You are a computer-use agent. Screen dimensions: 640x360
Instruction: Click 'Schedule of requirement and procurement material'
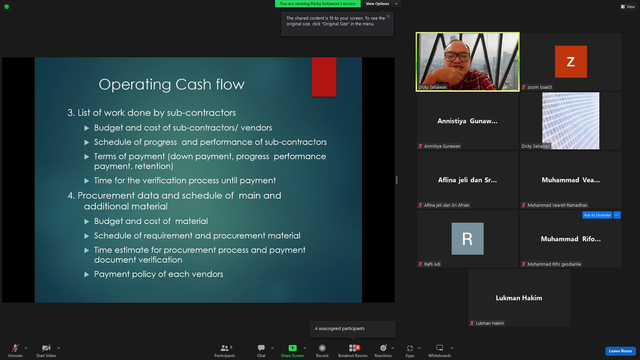pyautogui.click(x=197, y=236)
